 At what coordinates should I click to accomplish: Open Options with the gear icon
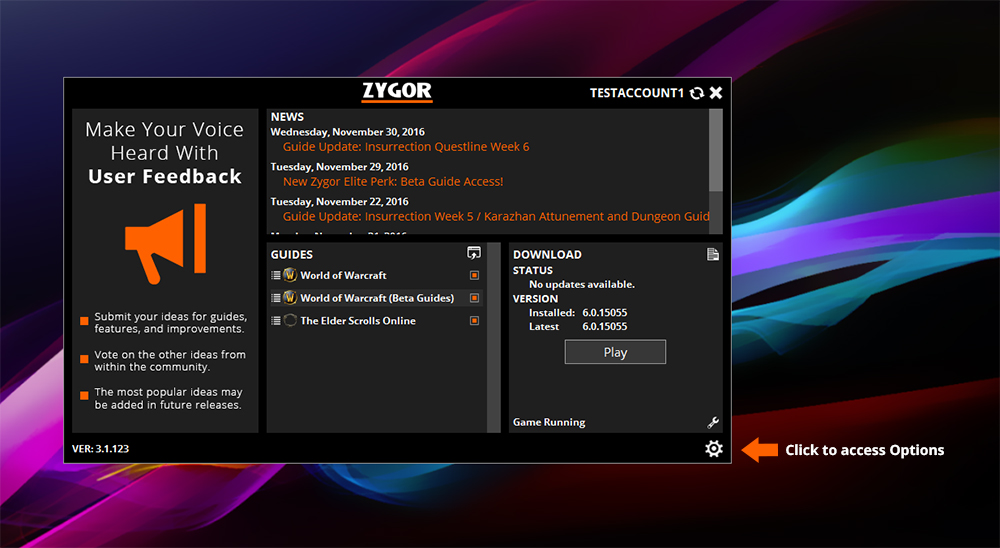coord(714,448)
